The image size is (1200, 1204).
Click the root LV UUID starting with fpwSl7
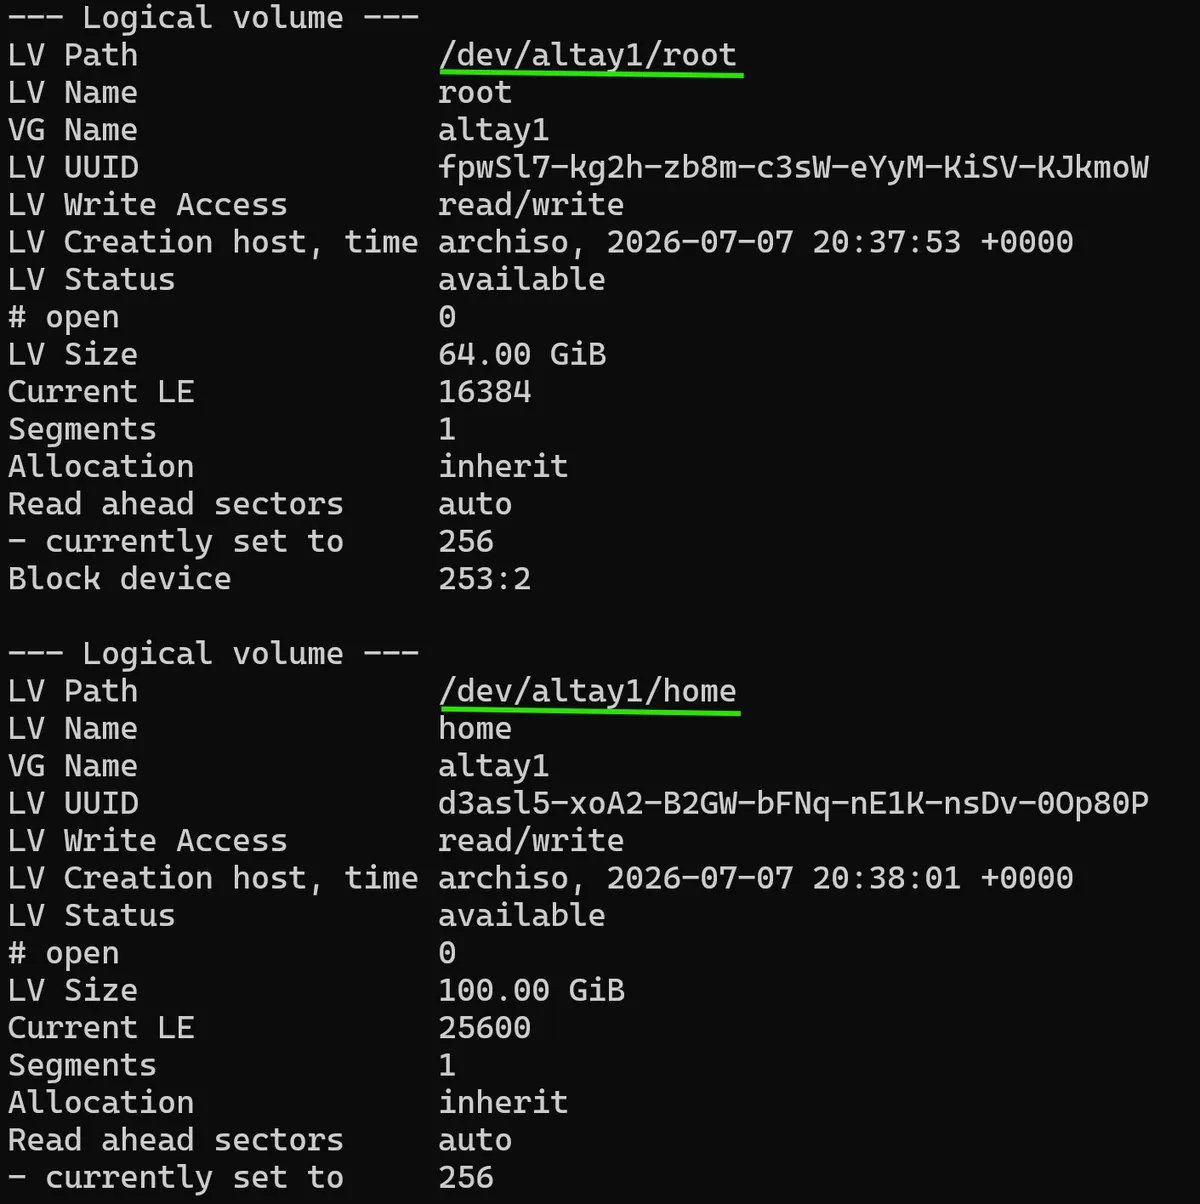[794, 167]
